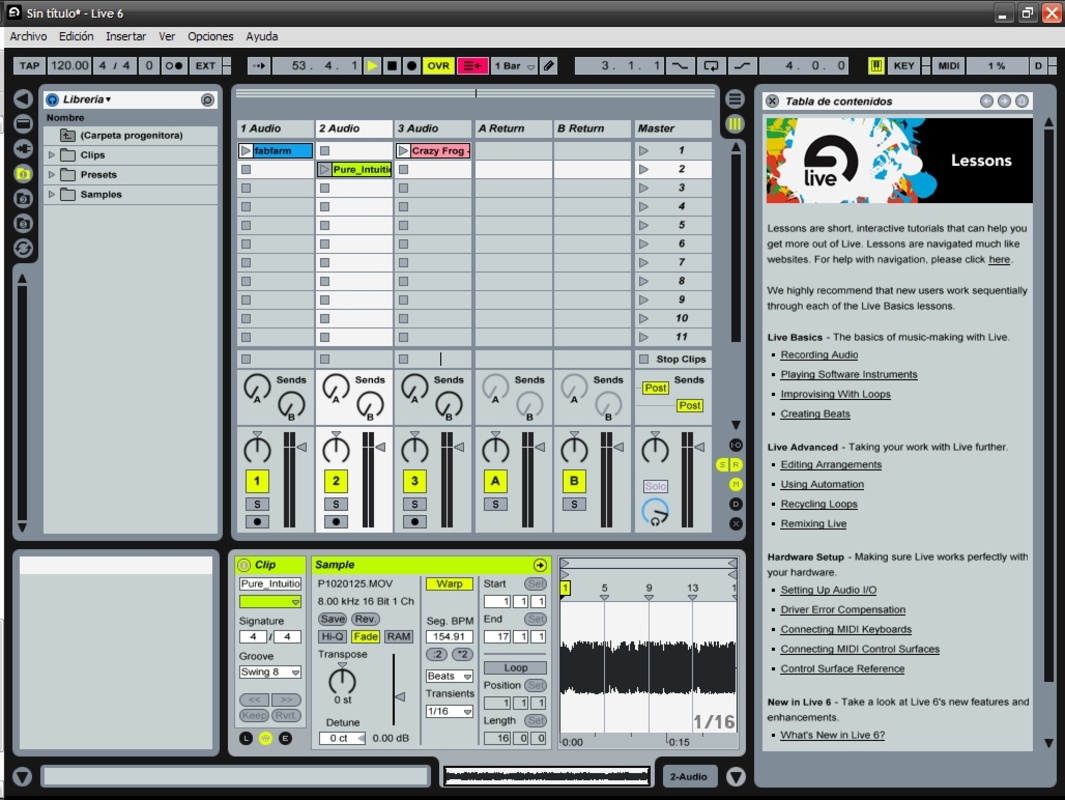
Task: Open Live Device Browser icon
Action: click(x=23, y=124)
